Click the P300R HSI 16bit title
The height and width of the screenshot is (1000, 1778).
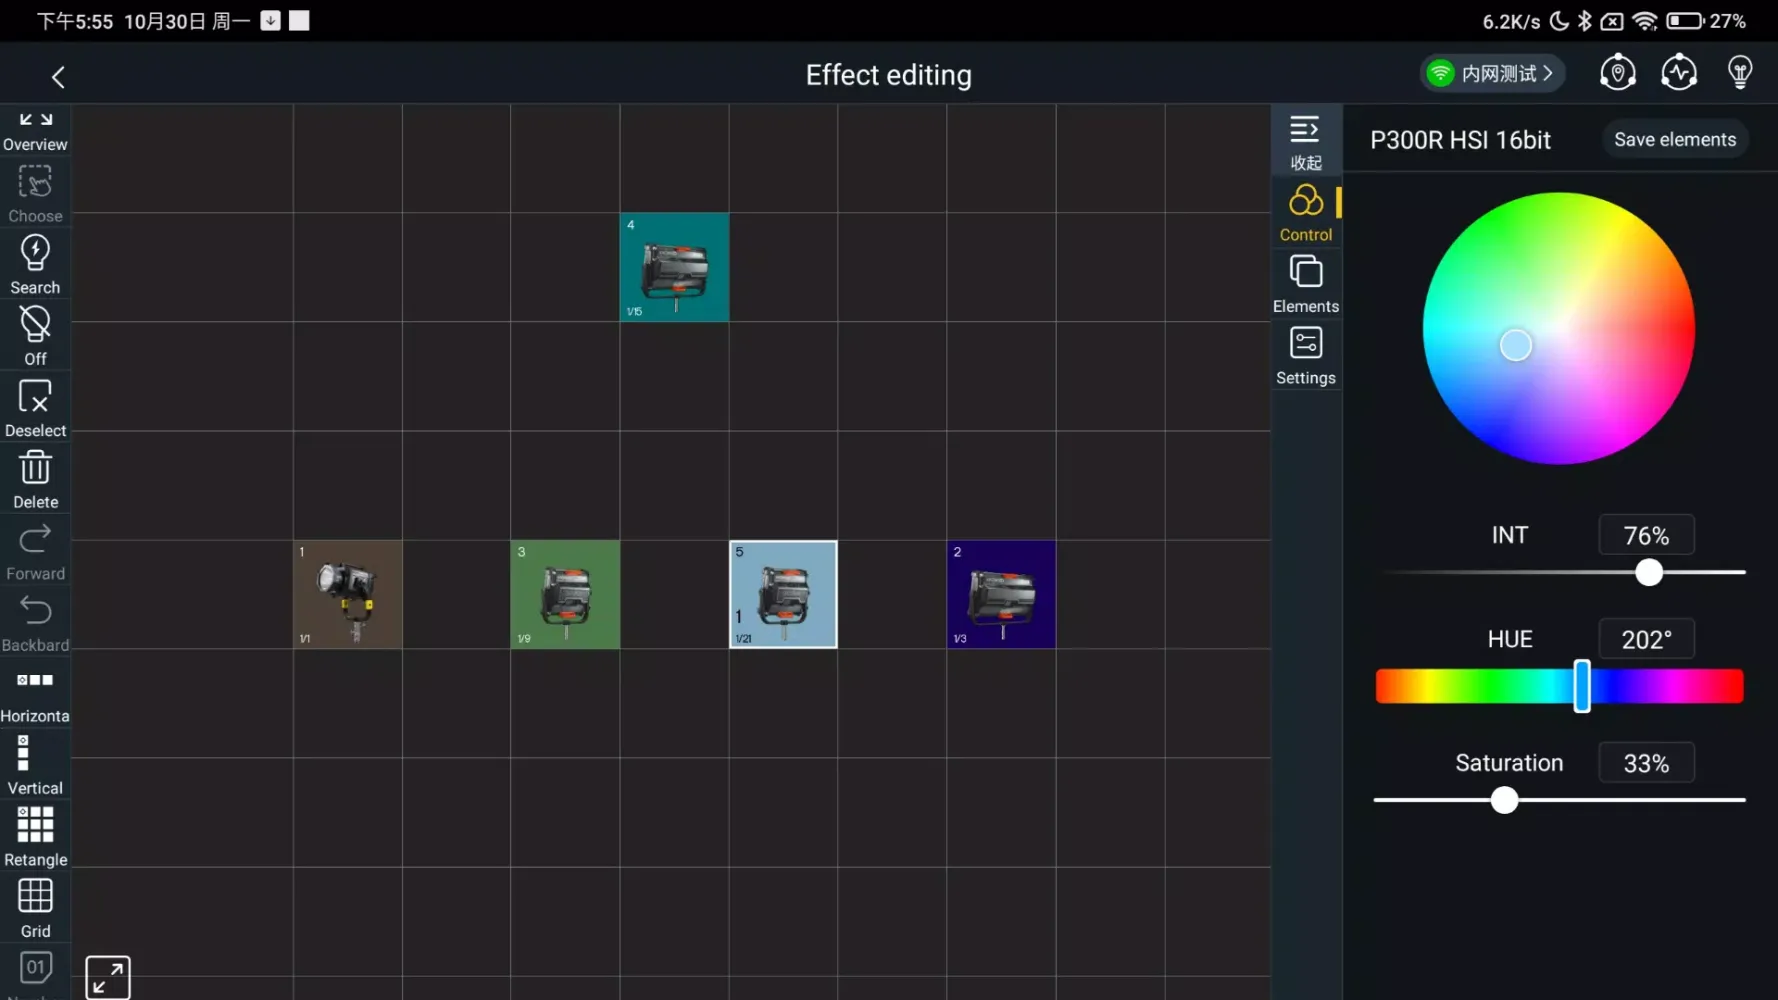pyautogui.click(x=1460, y=140)
